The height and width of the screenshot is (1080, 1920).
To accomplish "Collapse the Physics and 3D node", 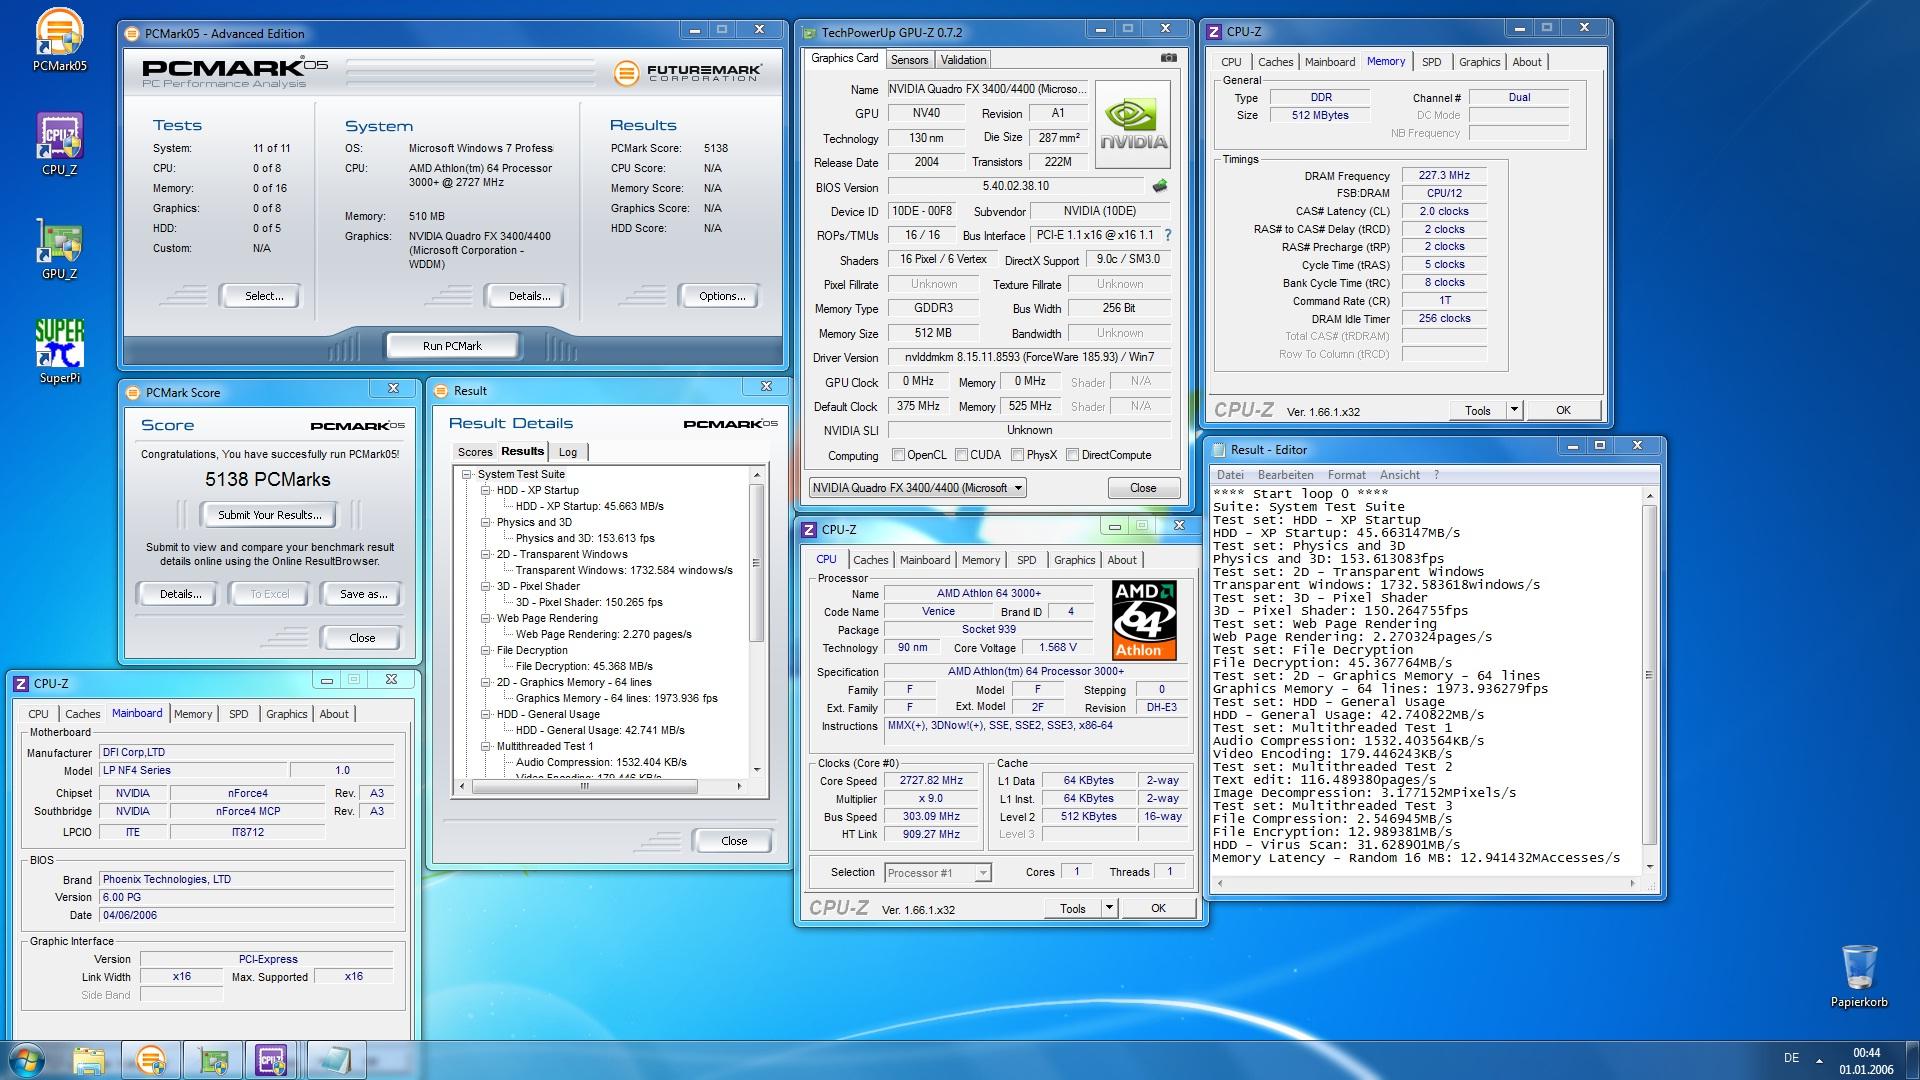I will [486, 523].
